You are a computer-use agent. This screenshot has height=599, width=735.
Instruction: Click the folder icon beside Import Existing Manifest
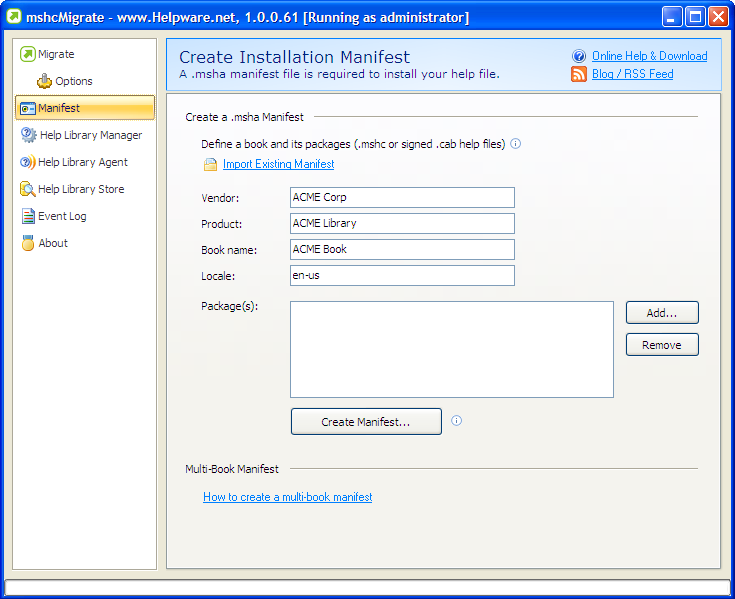click(x=210, y=165)
